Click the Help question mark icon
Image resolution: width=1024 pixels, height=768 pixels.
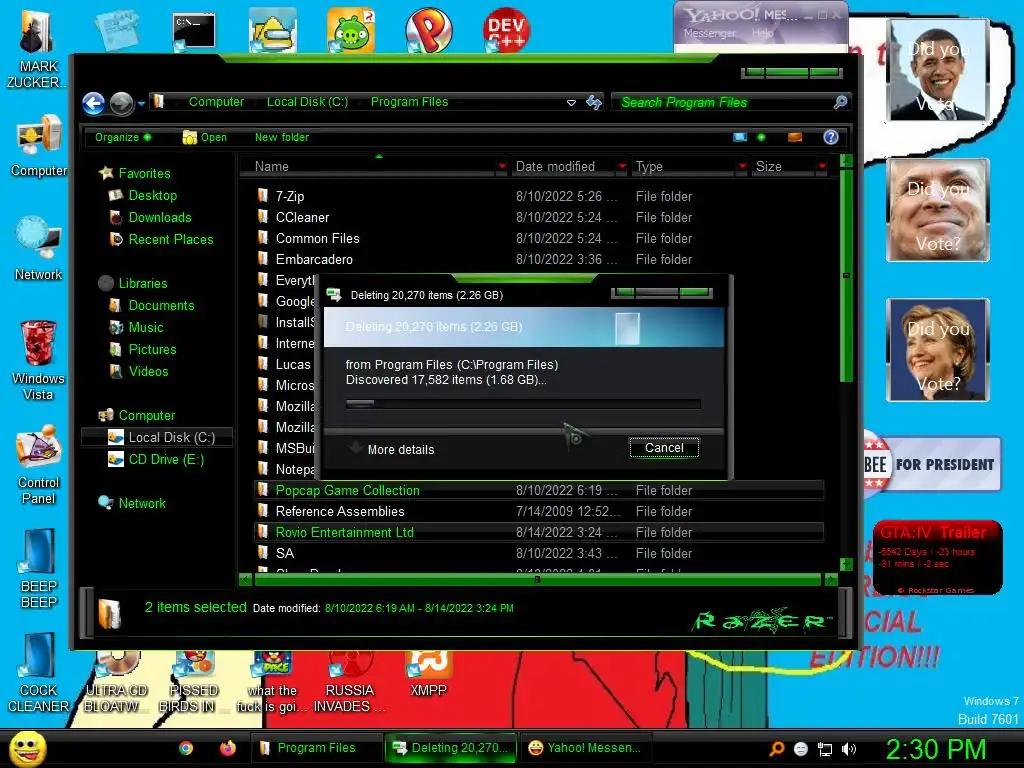831,137
